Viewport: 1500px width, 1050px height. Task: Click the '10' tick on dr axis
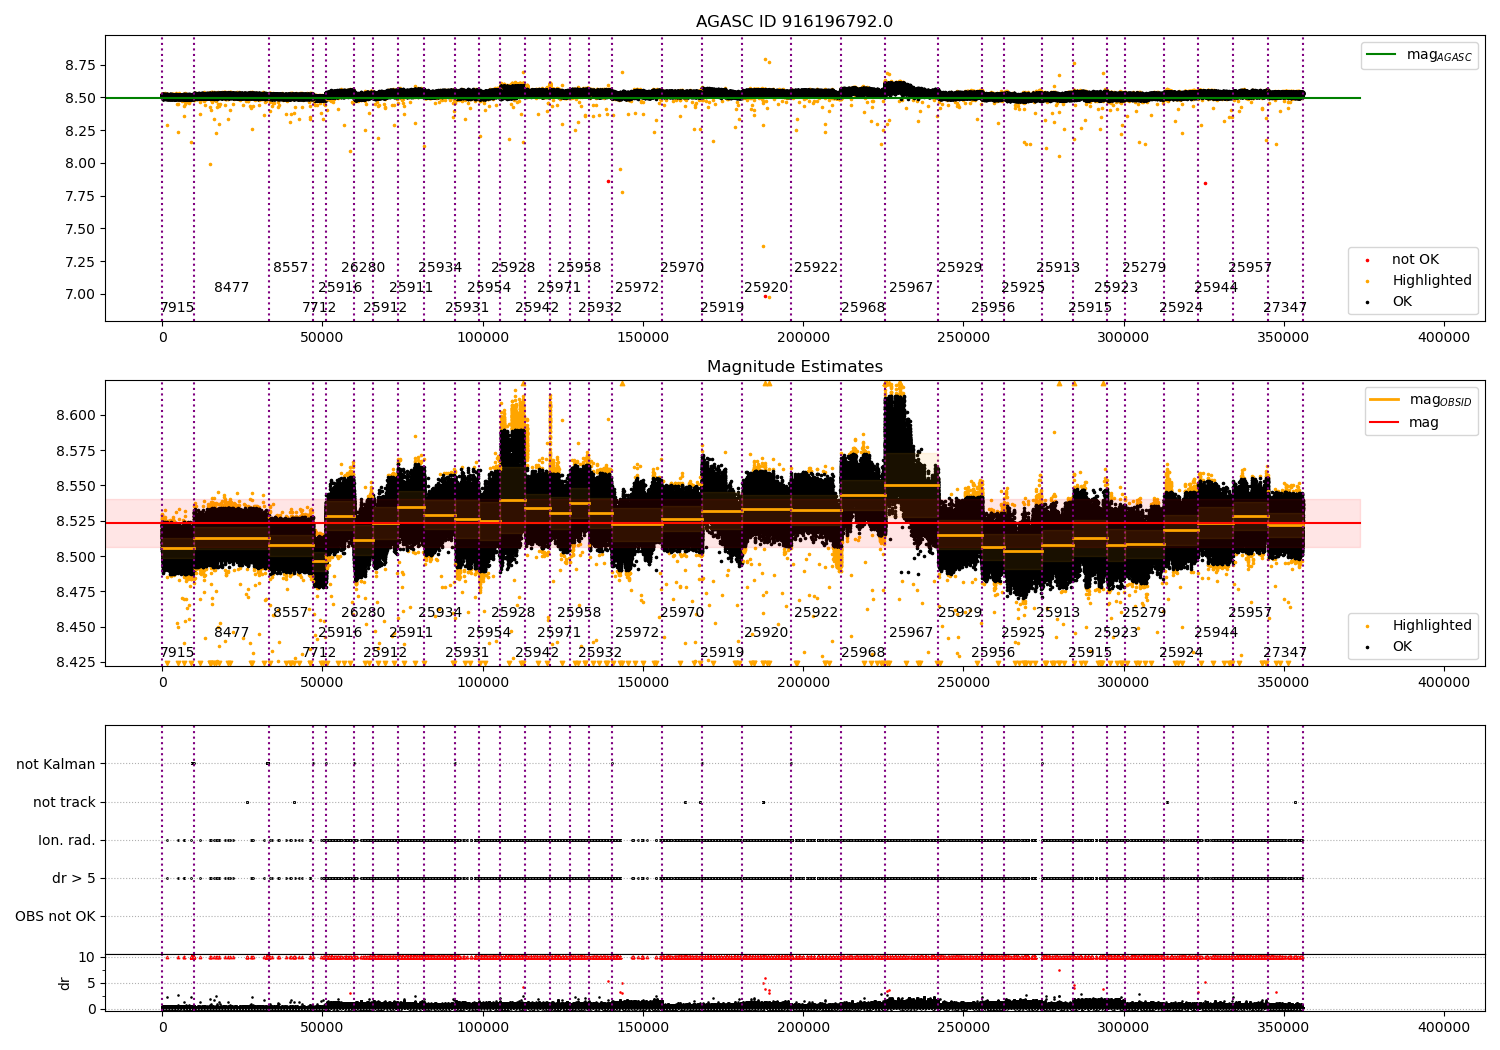(88, 957)
